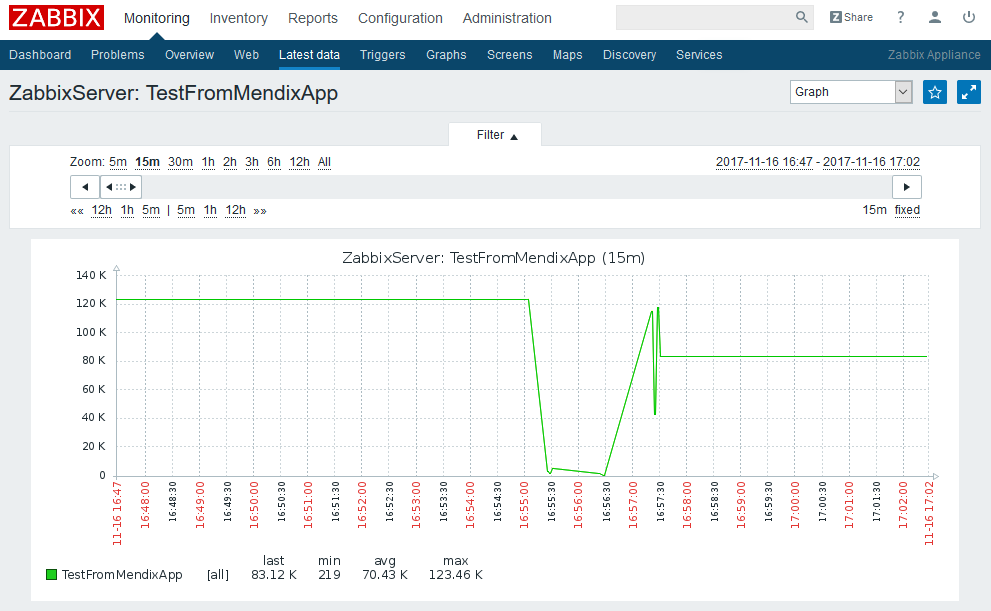
Task: Click the sign out power icon
Action: tap(968, 18)
